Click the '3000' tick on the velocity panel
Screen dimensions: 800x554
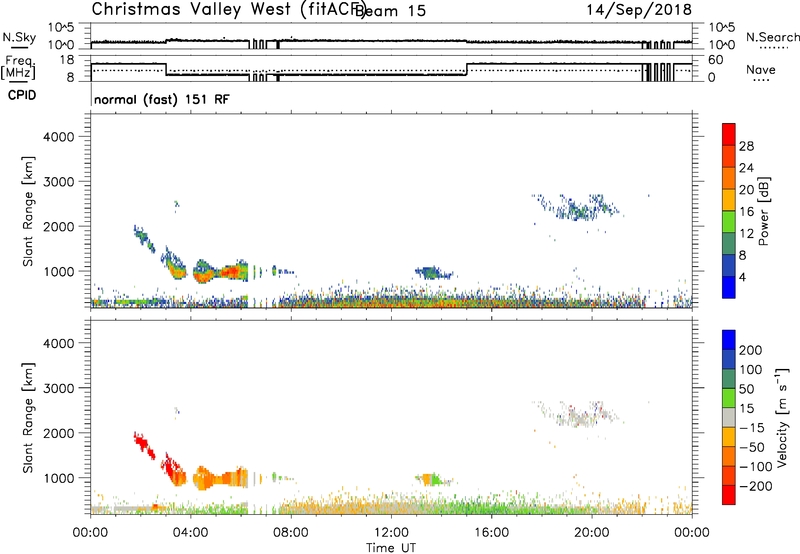pyautogui.click(x=59, y=388)
